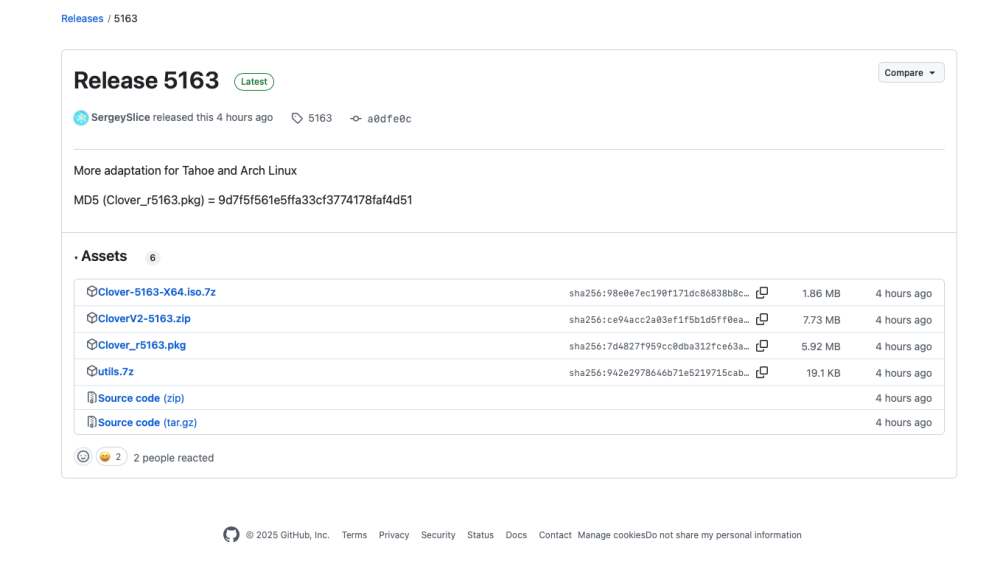Screen dimensions: 1000x564
Task: Click the package icon beside Clover_r5163.pkg
Action: point(92,345)
